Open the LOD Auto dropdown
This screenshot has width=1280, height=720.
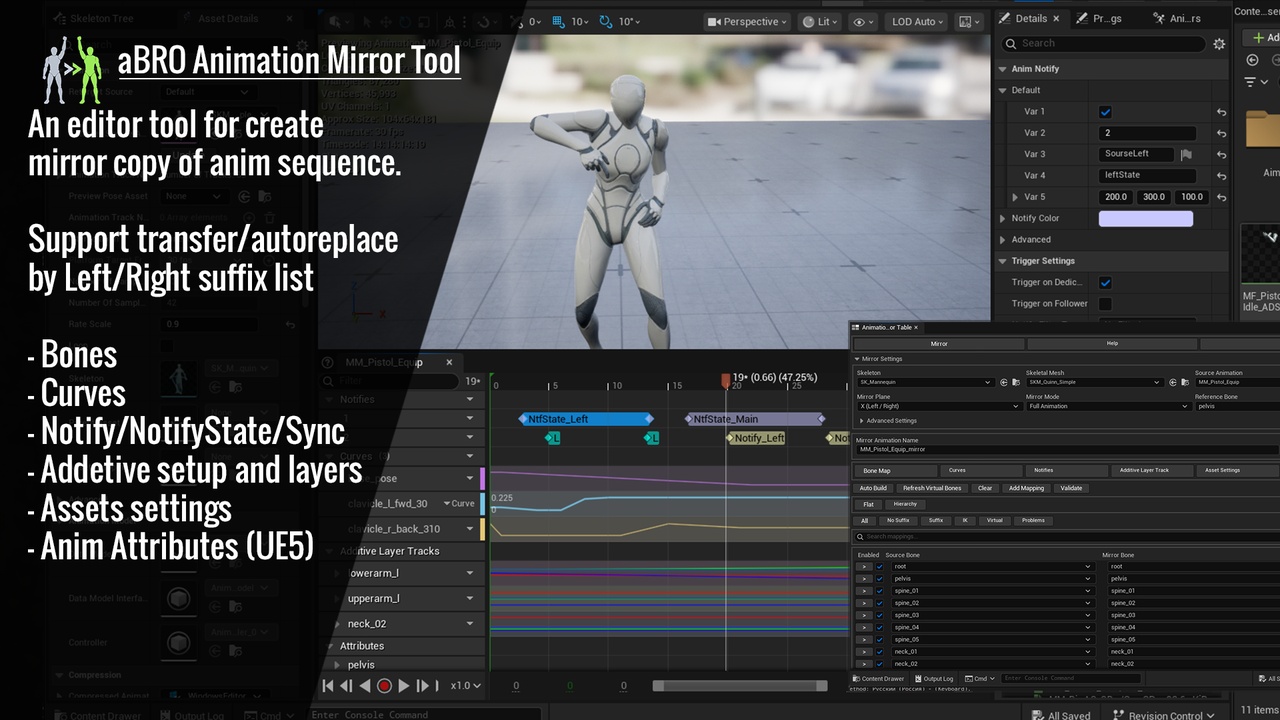pyautogui.click(x=915, y=22)
